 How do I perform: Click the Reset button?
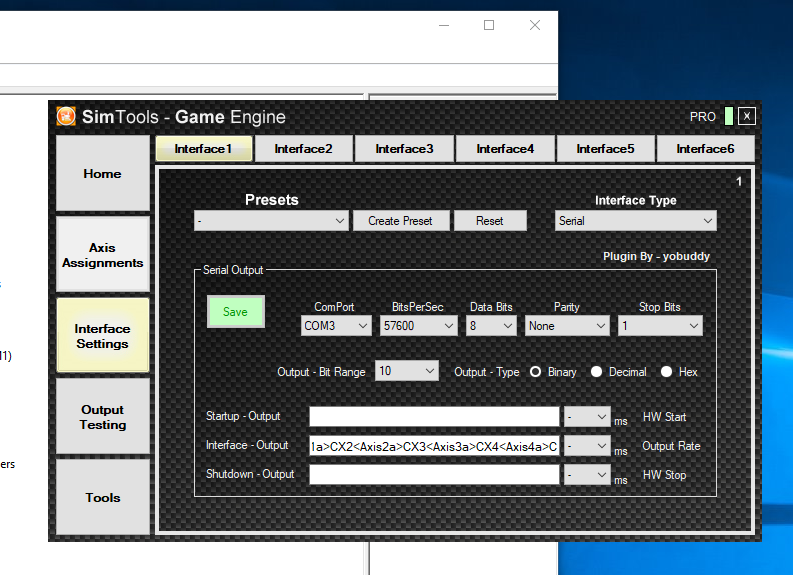[x=490, y=221]
